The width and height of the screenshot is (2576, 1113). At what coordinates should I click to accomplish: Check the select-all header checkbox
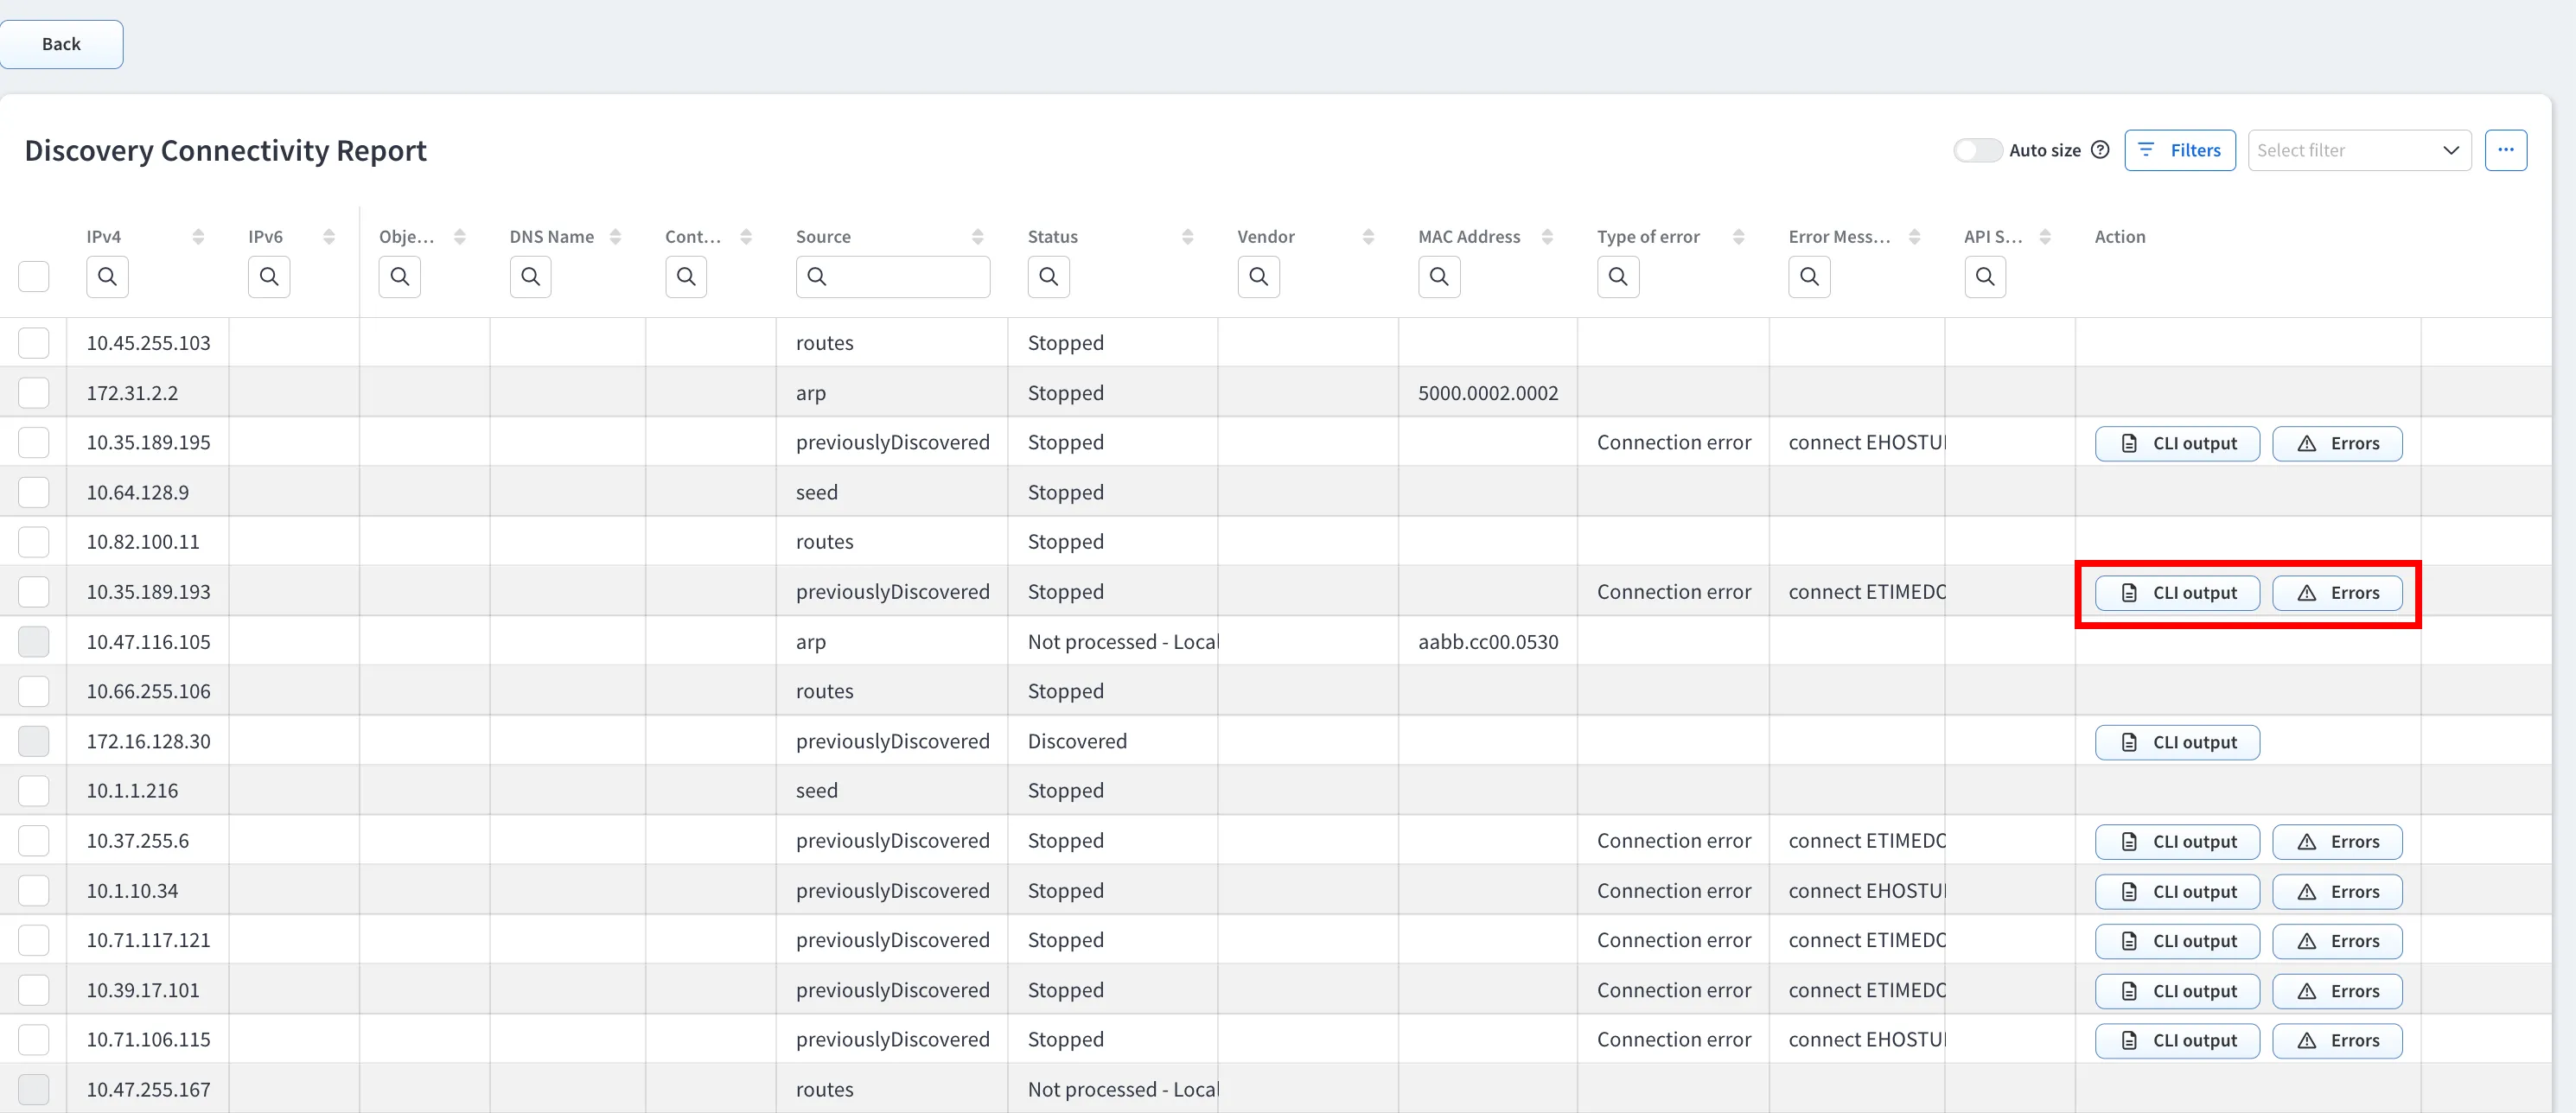tap(34, 276)
